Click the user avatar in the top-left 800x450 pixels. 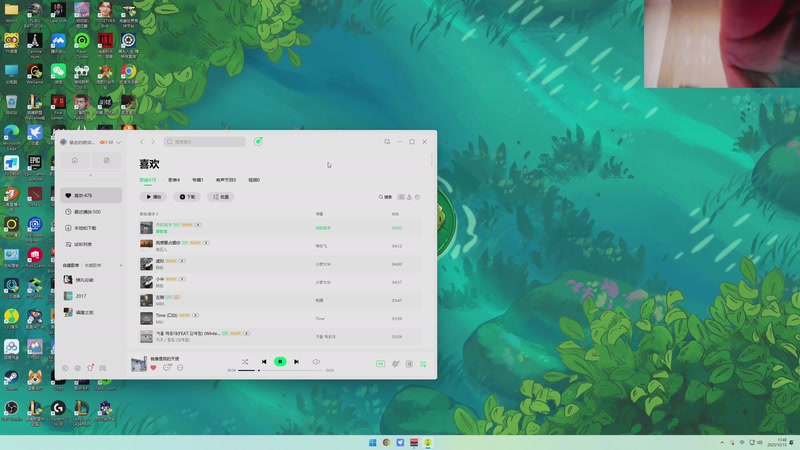64,142
